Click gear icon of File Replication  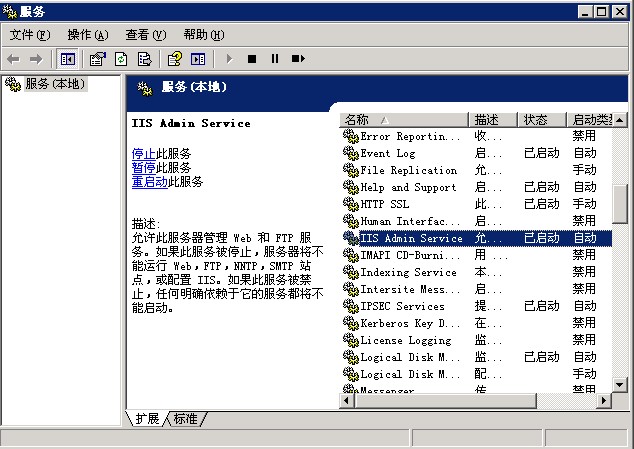pos(351,170)
